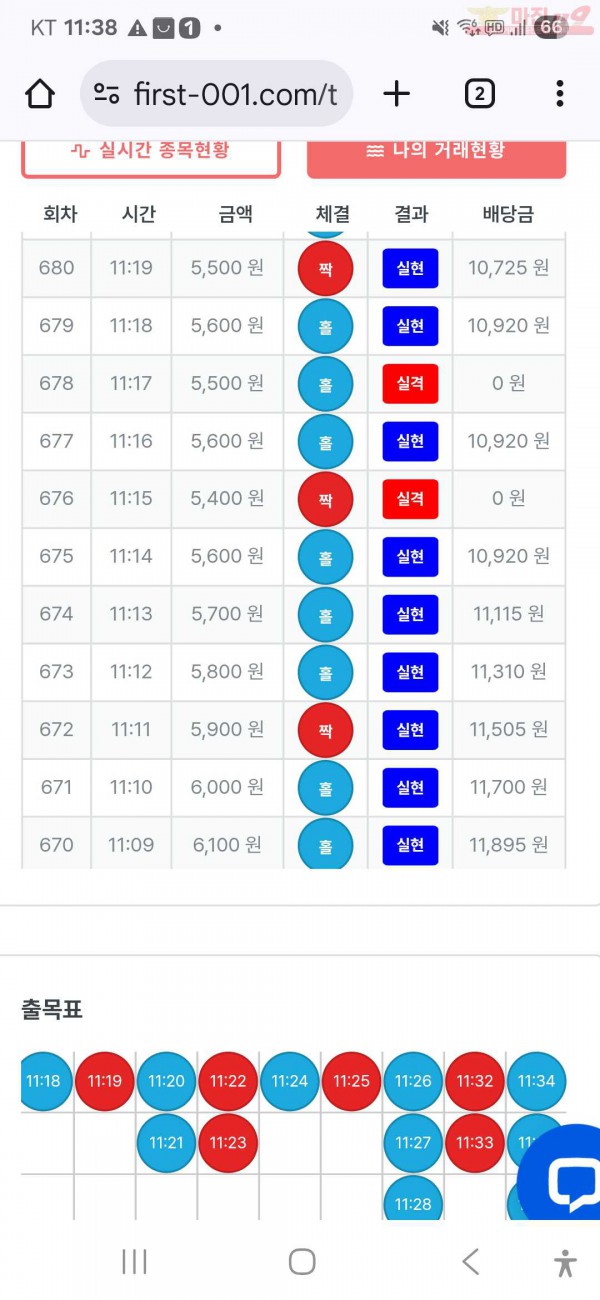
Task: Select the red 짝 circle in row 676
Action: point(325,498)
